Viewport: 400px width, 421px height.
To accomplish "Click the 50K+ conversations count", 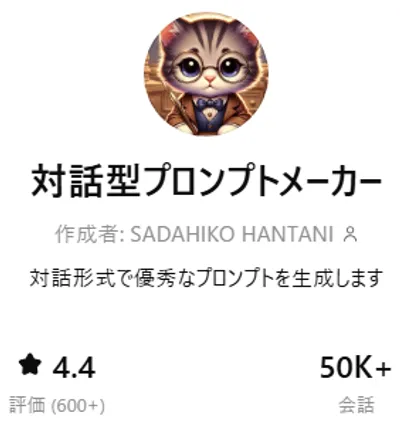I will coord(355,367).
